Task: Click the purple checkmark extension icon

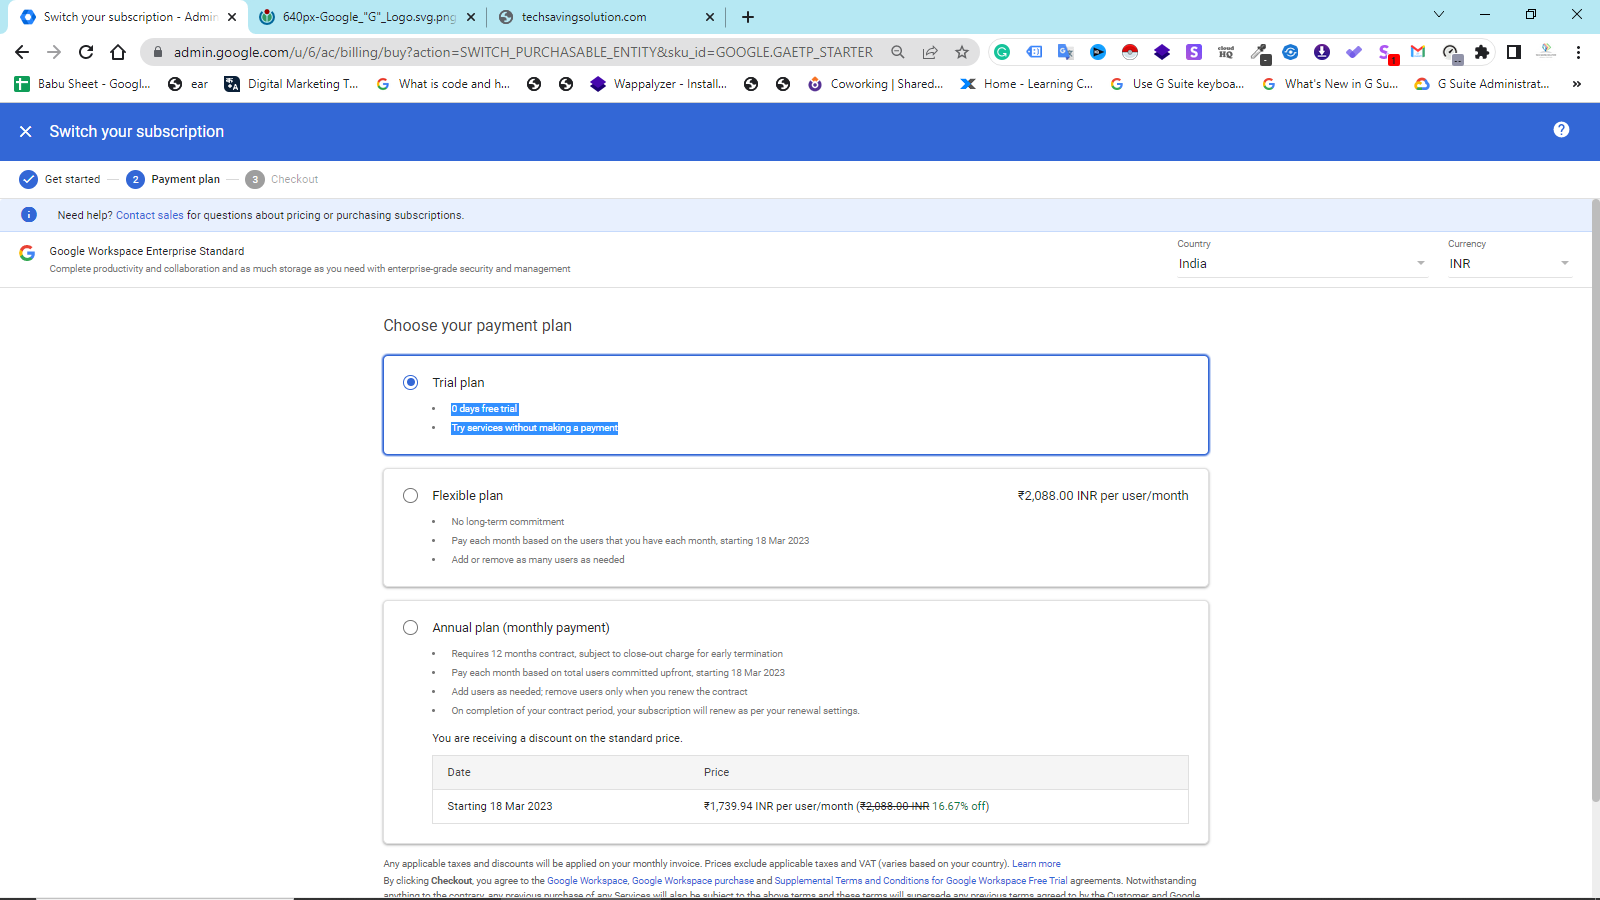Action: pos(1354,52)
